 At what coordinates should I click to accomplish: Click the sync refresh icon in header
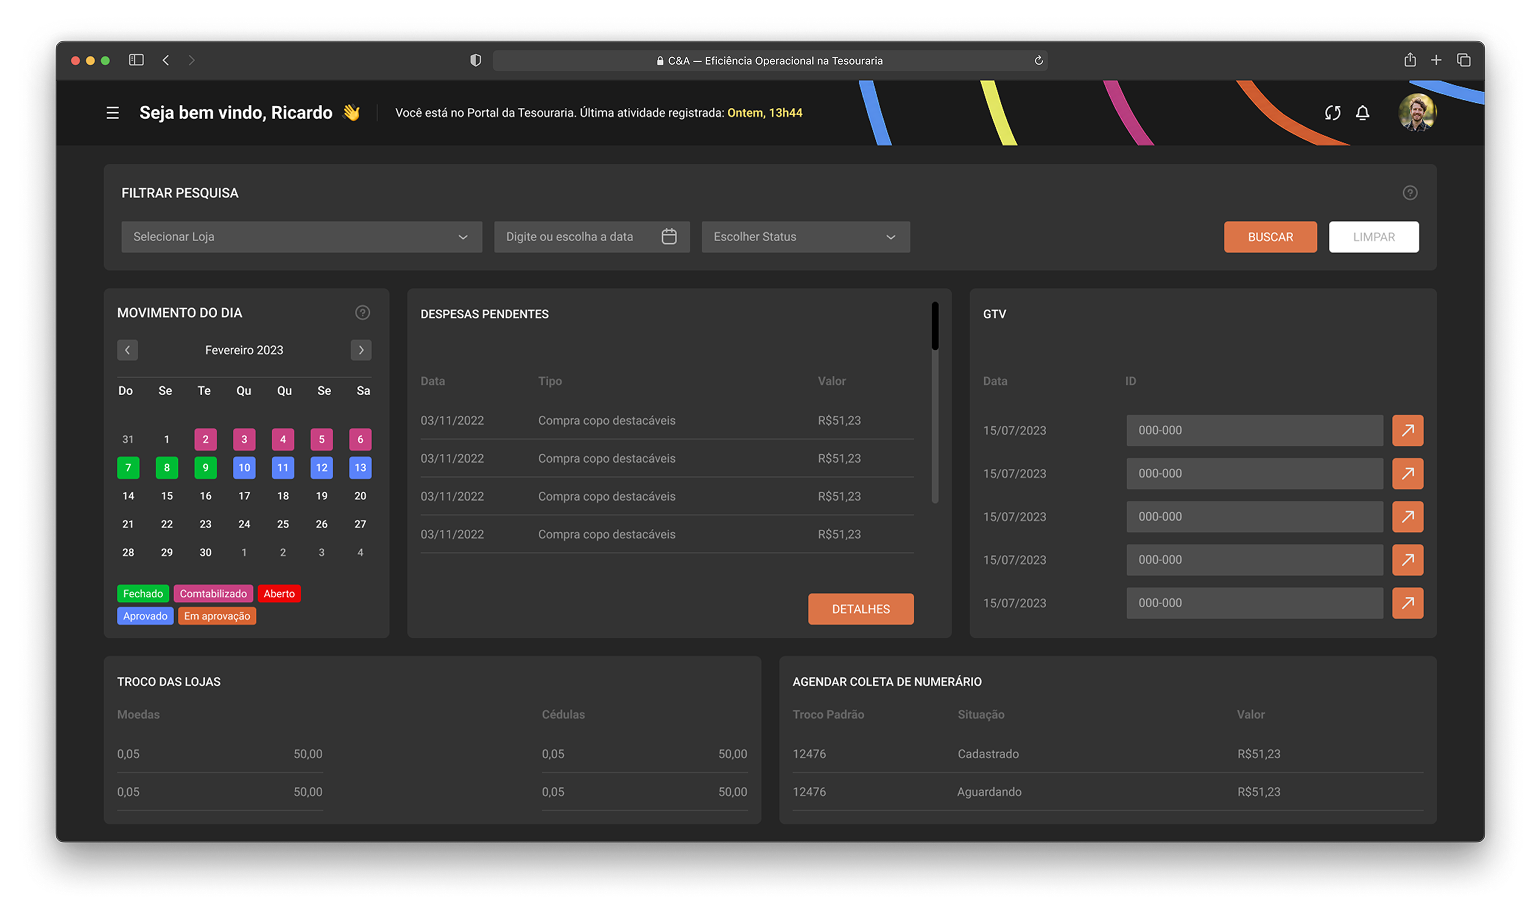click(x=1332, y=113)
